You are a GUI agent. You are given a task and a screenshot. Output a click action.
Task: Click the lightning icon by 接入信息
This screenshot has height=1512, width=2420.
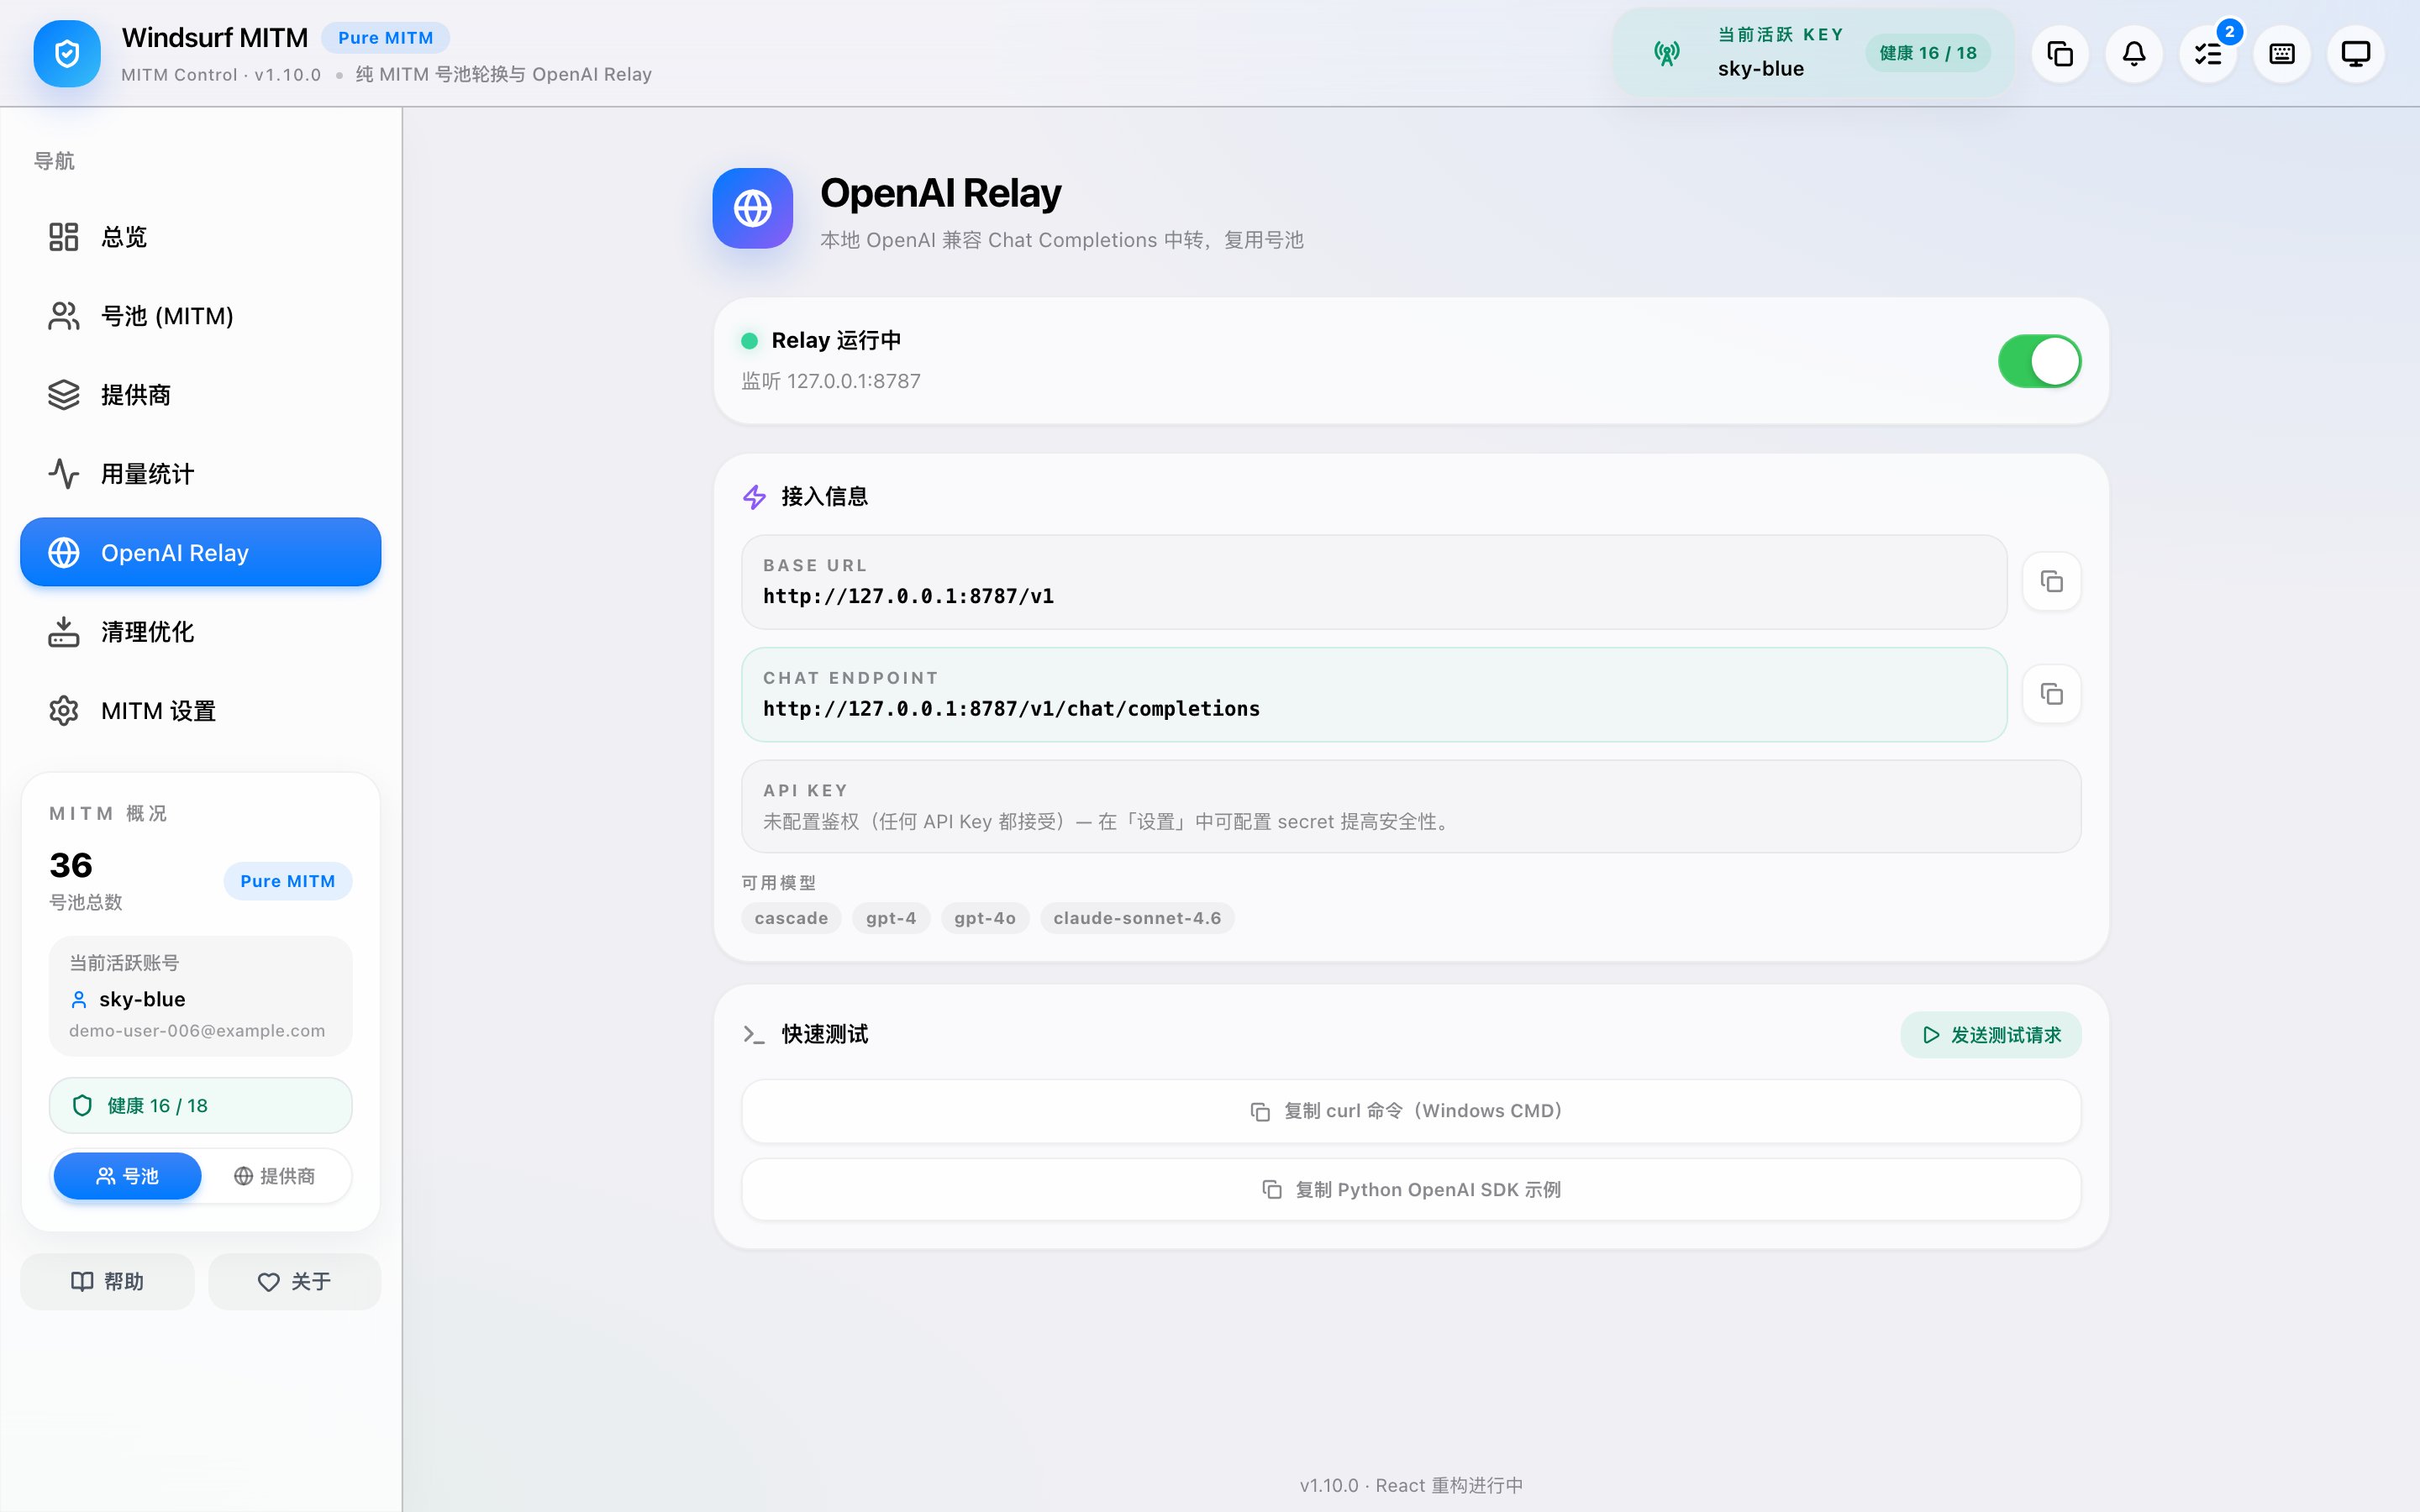pyautogui.click(x=754, y=497)
